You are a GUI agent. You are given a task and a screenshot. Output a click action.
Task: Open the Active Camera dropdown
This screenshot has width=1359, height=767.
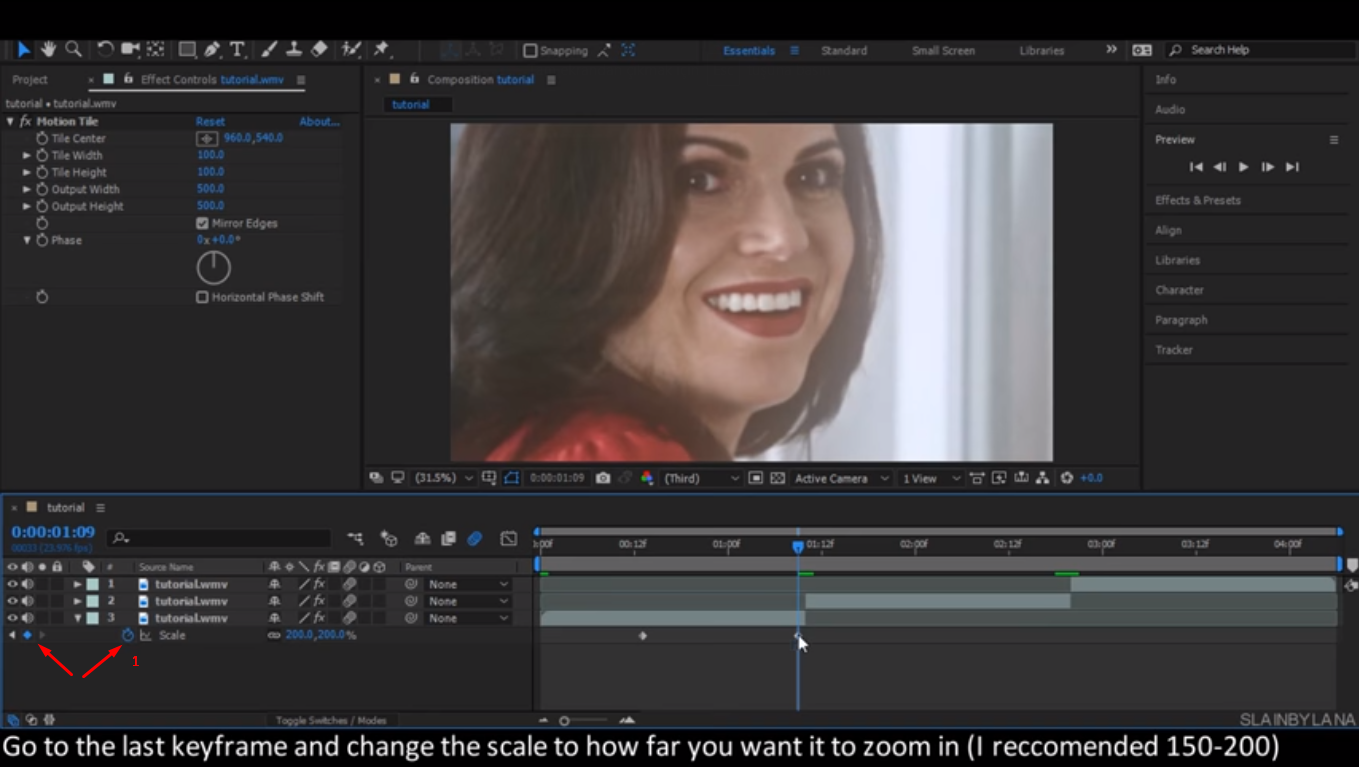(x=840, y=478)
